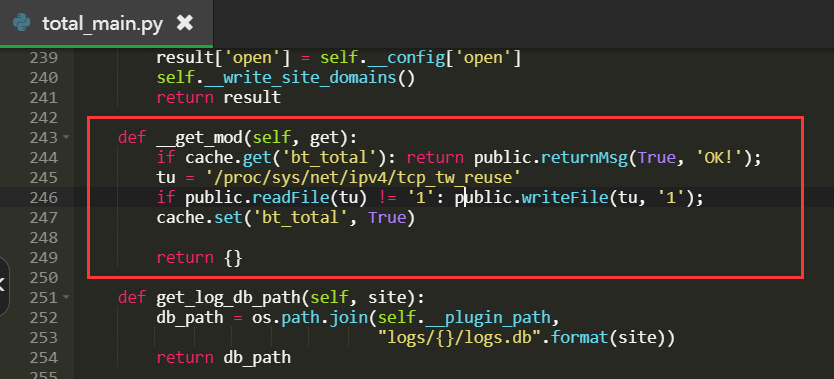Viewport: 834px width, 379px height.
Task: Close the total_main.py tab
Action: [x=185, y=23]
